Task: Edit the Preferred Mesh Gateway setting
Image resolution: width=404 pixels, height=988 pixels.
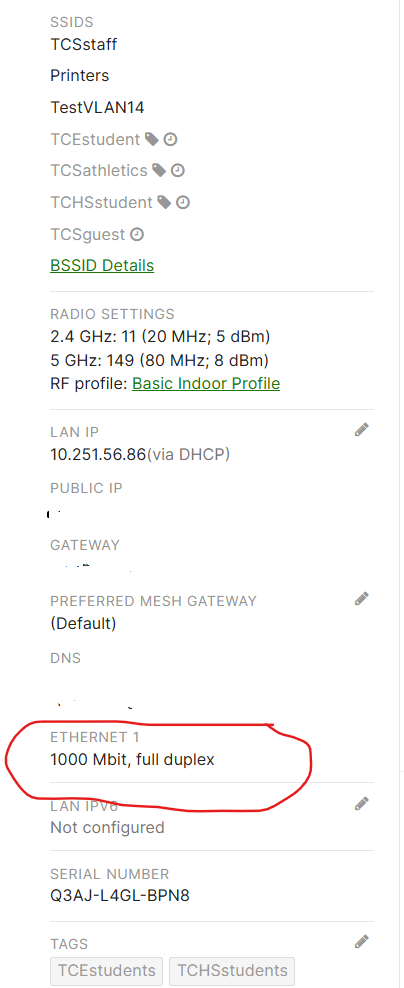Action: pyautogui.click(x=361, y=598)
